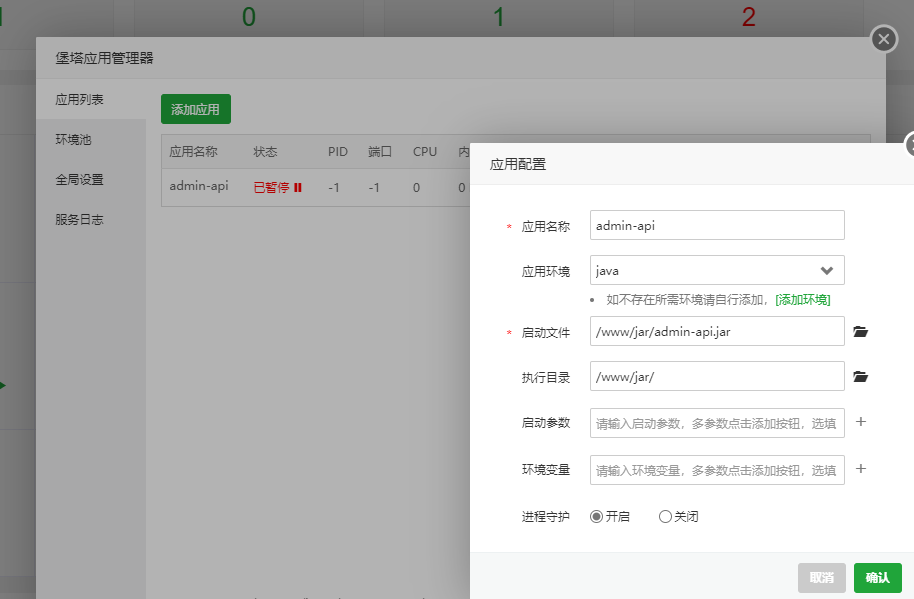Confirm with the 确认 button
Viewport: 914px width, 599px height.
tap(877, 577)
